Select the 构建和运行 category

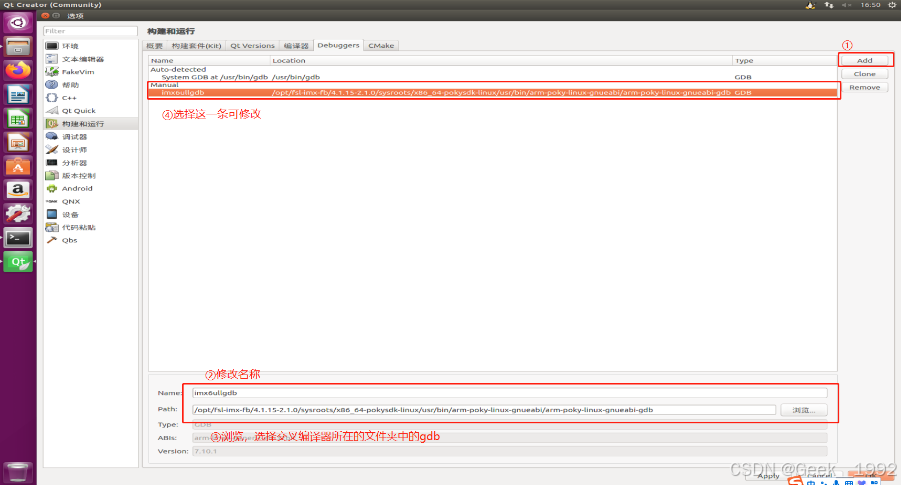[x=91, y=124]
